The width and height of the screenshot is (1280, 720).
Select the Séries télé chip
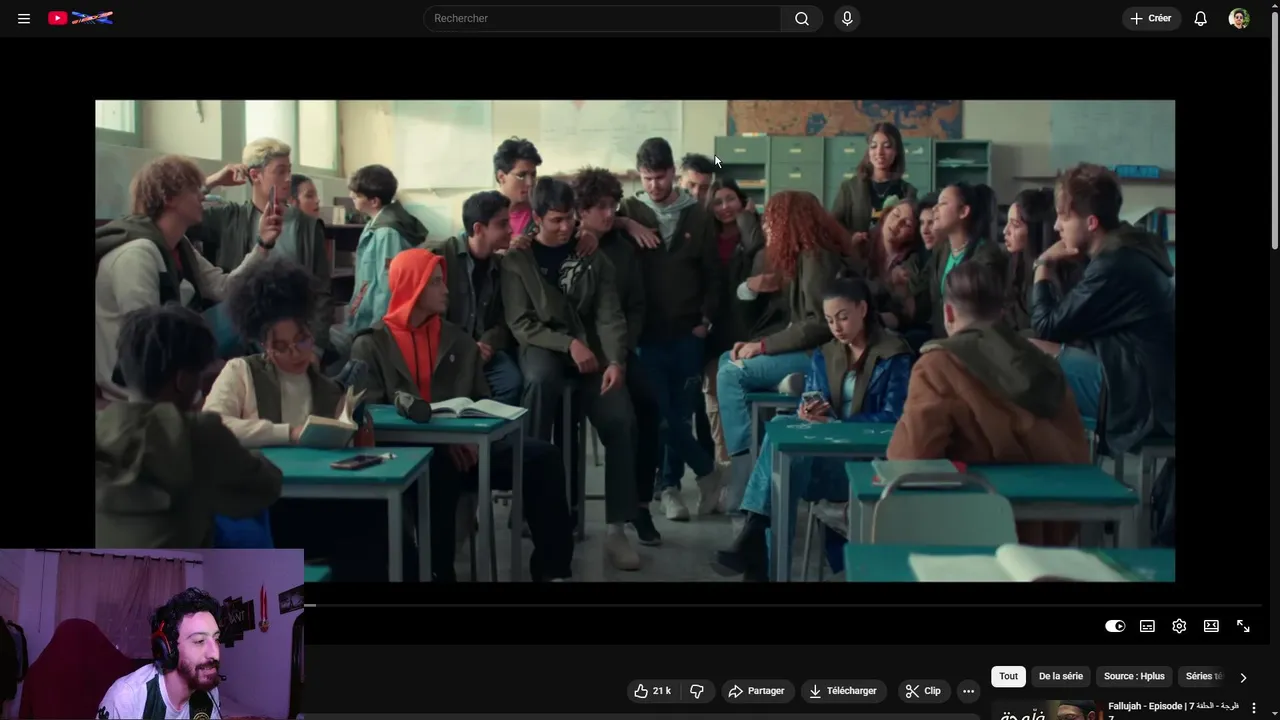tap(1203, 676)
